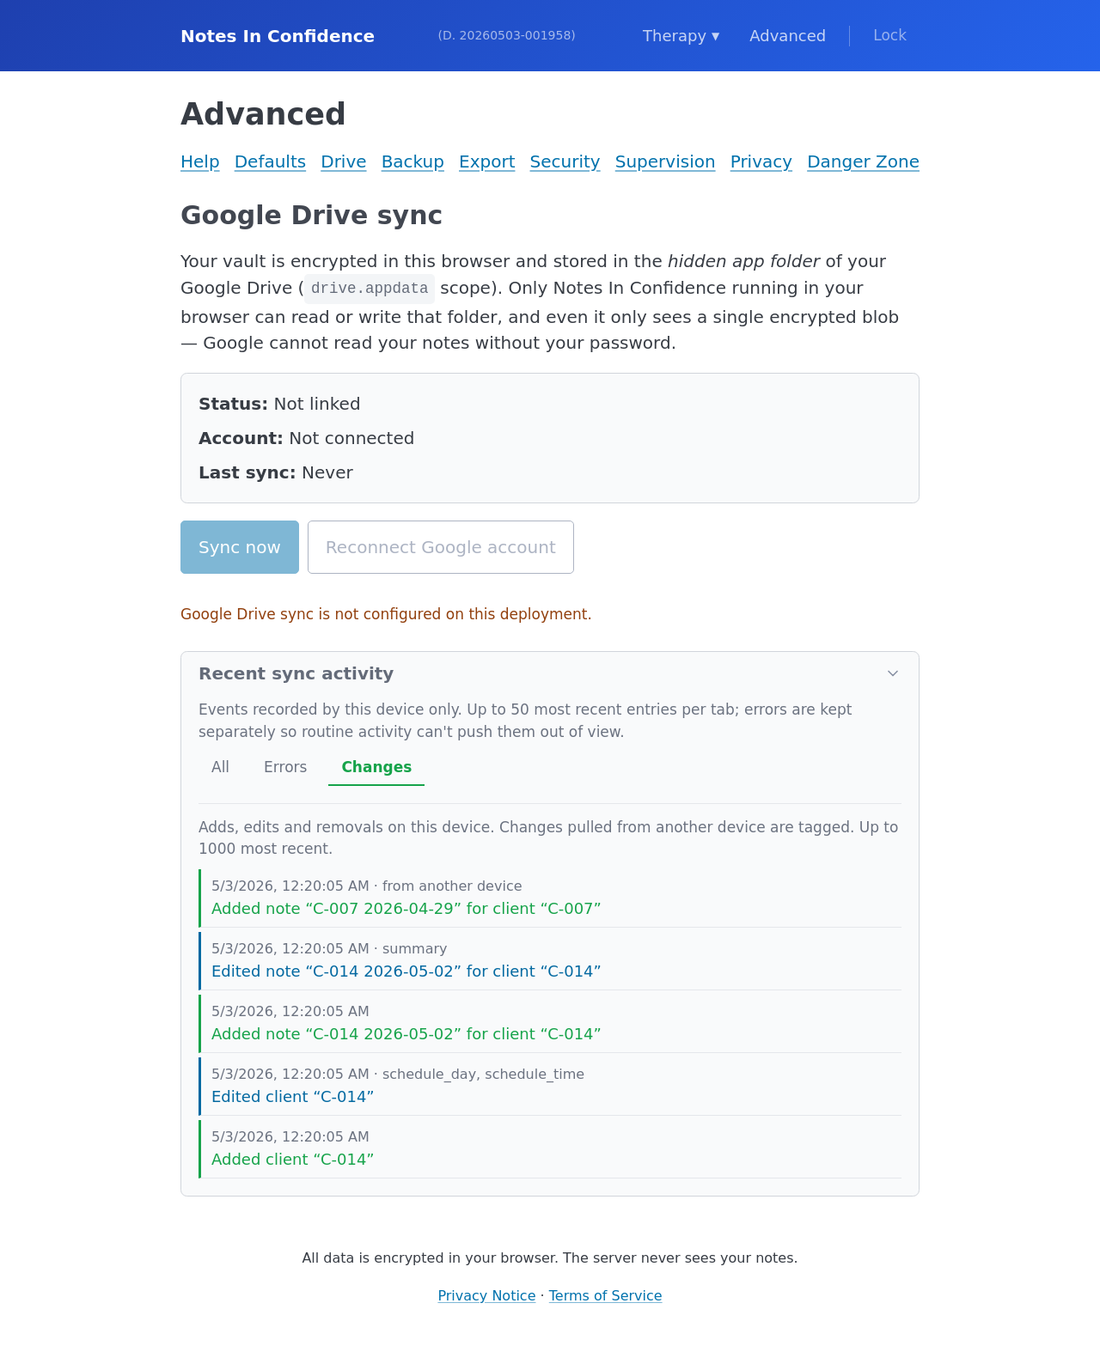Screen dimensions: 1100x1358
Task: Open Advanced in the top navigation
Action: click(788, 36)
